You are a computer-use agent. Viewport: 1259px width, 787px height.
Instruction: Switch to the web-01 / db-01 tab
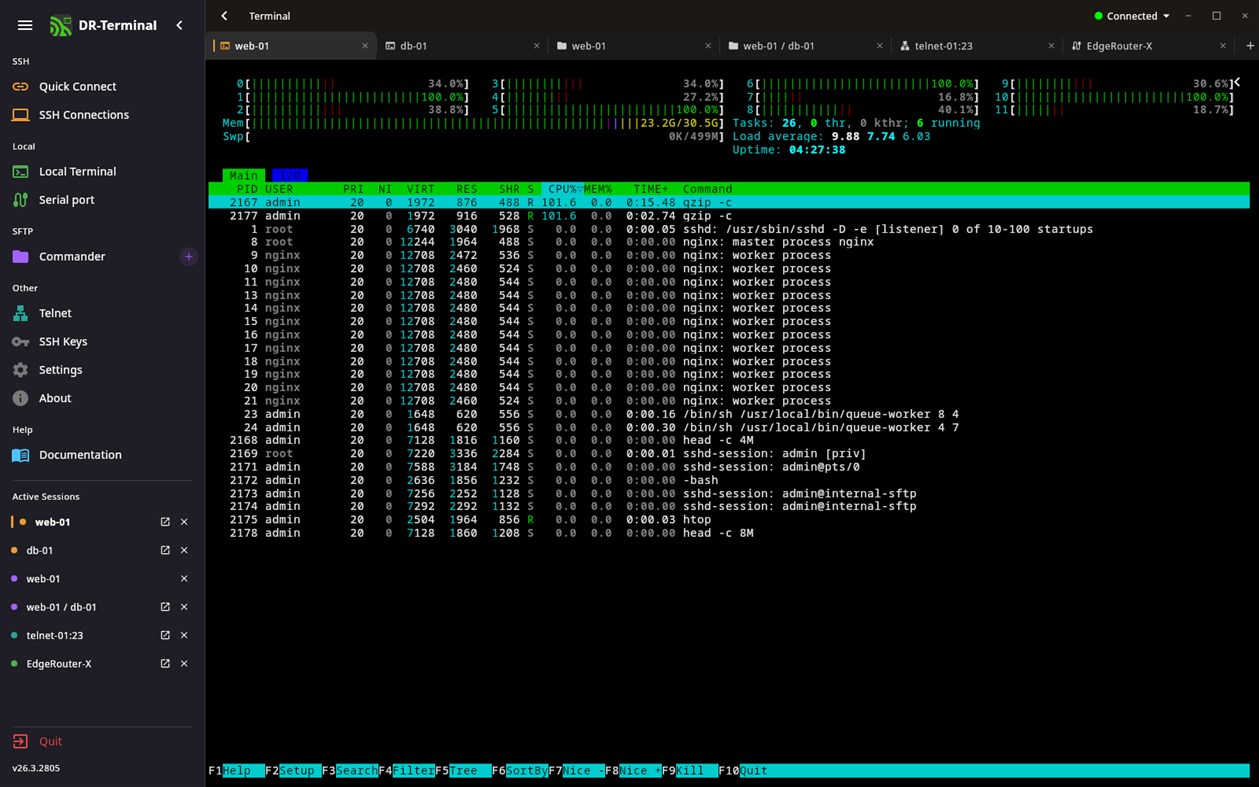coord(806,46)
